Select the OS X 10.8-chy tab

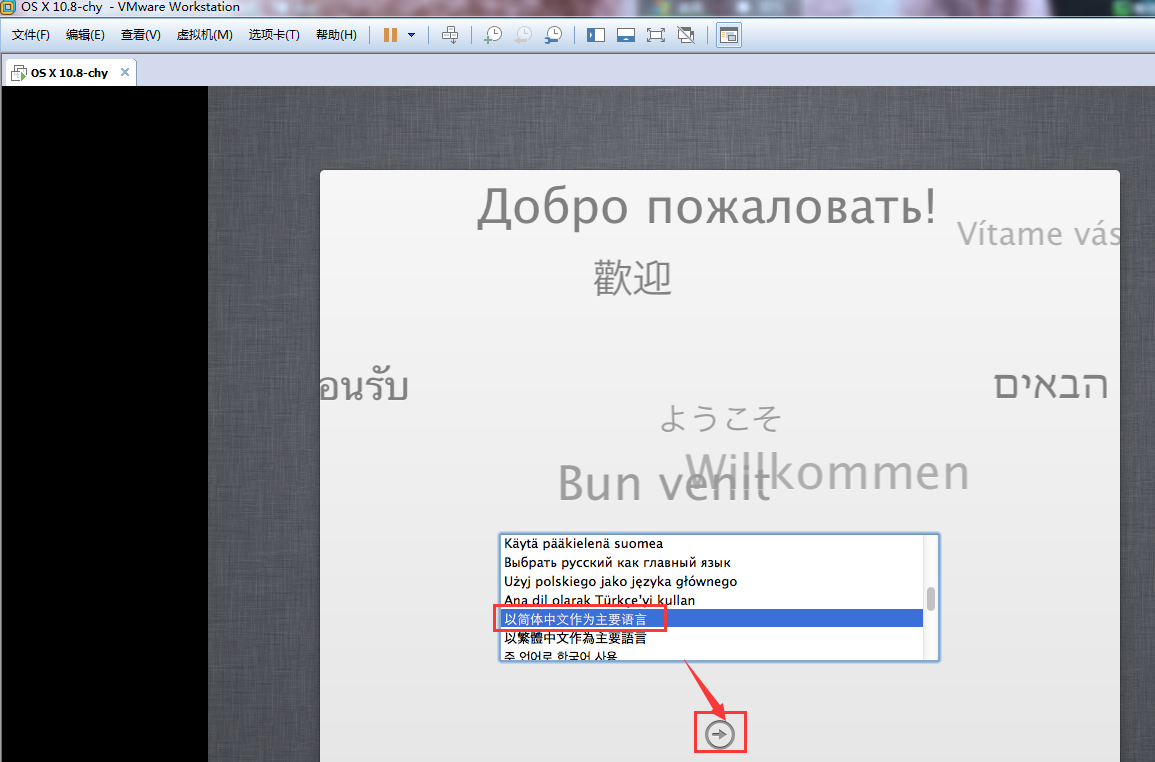(x=69, y=73)
